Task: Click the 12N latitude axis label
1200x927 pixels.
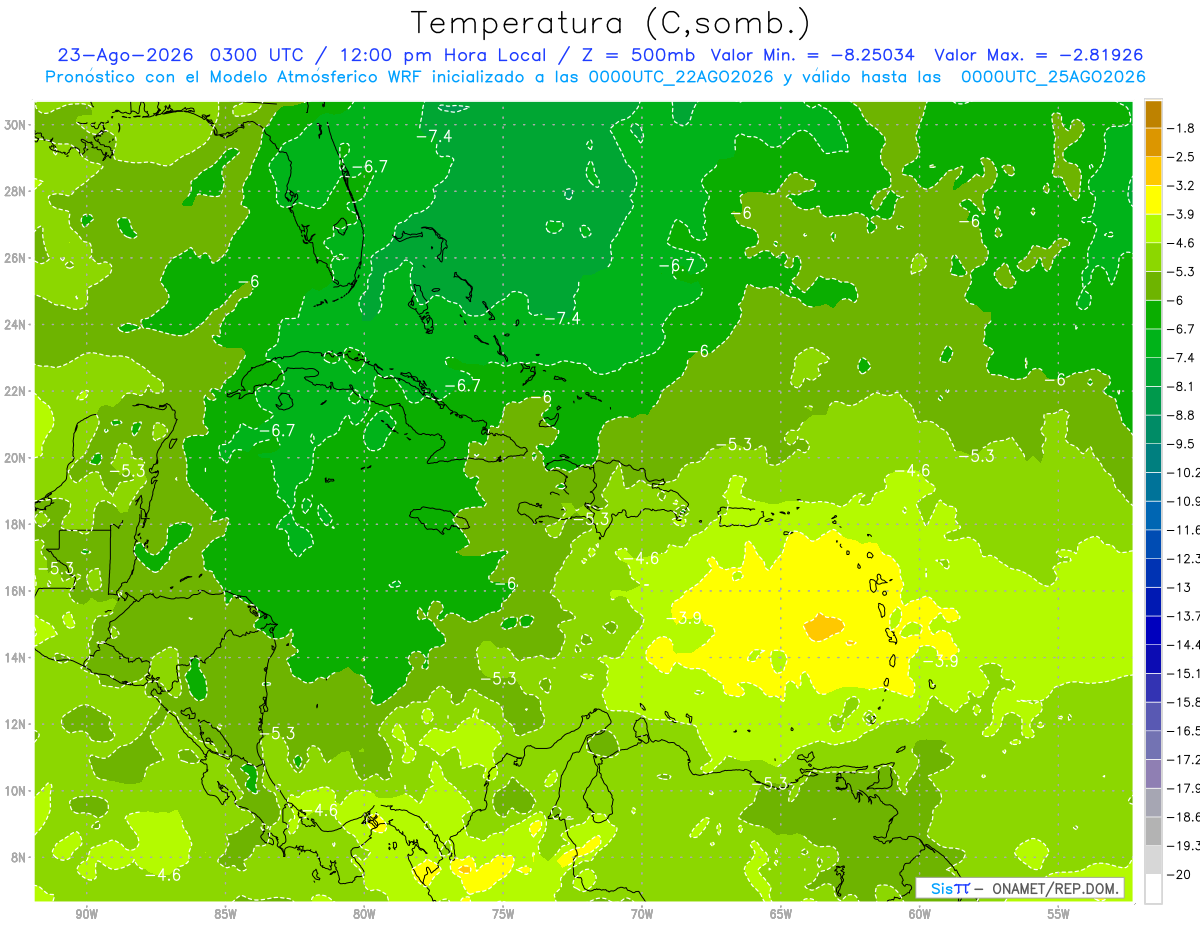Action: pos(15,724)
